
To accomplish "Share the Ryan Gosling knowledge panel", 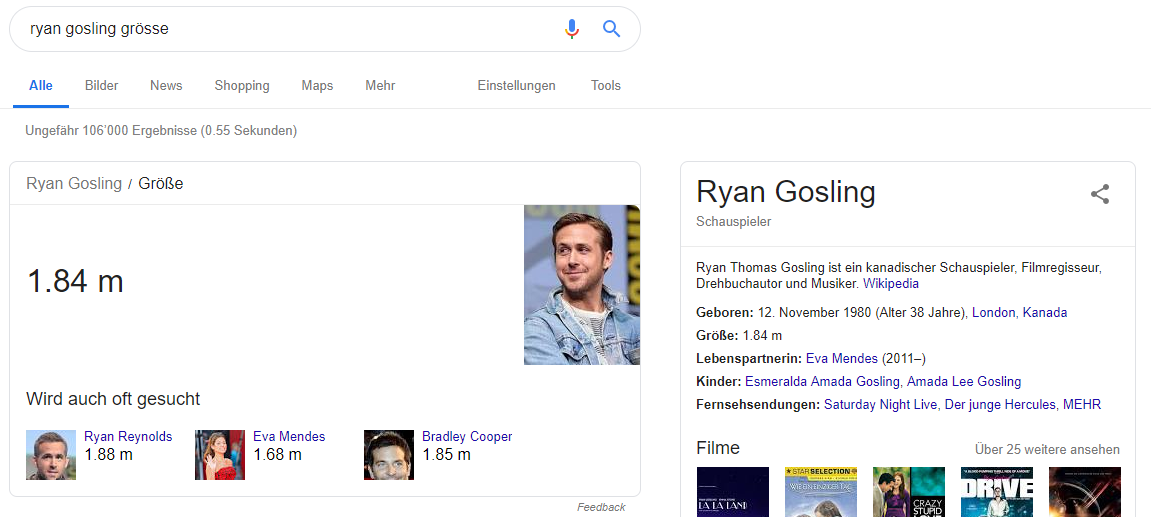I will tap(1100, 194).
